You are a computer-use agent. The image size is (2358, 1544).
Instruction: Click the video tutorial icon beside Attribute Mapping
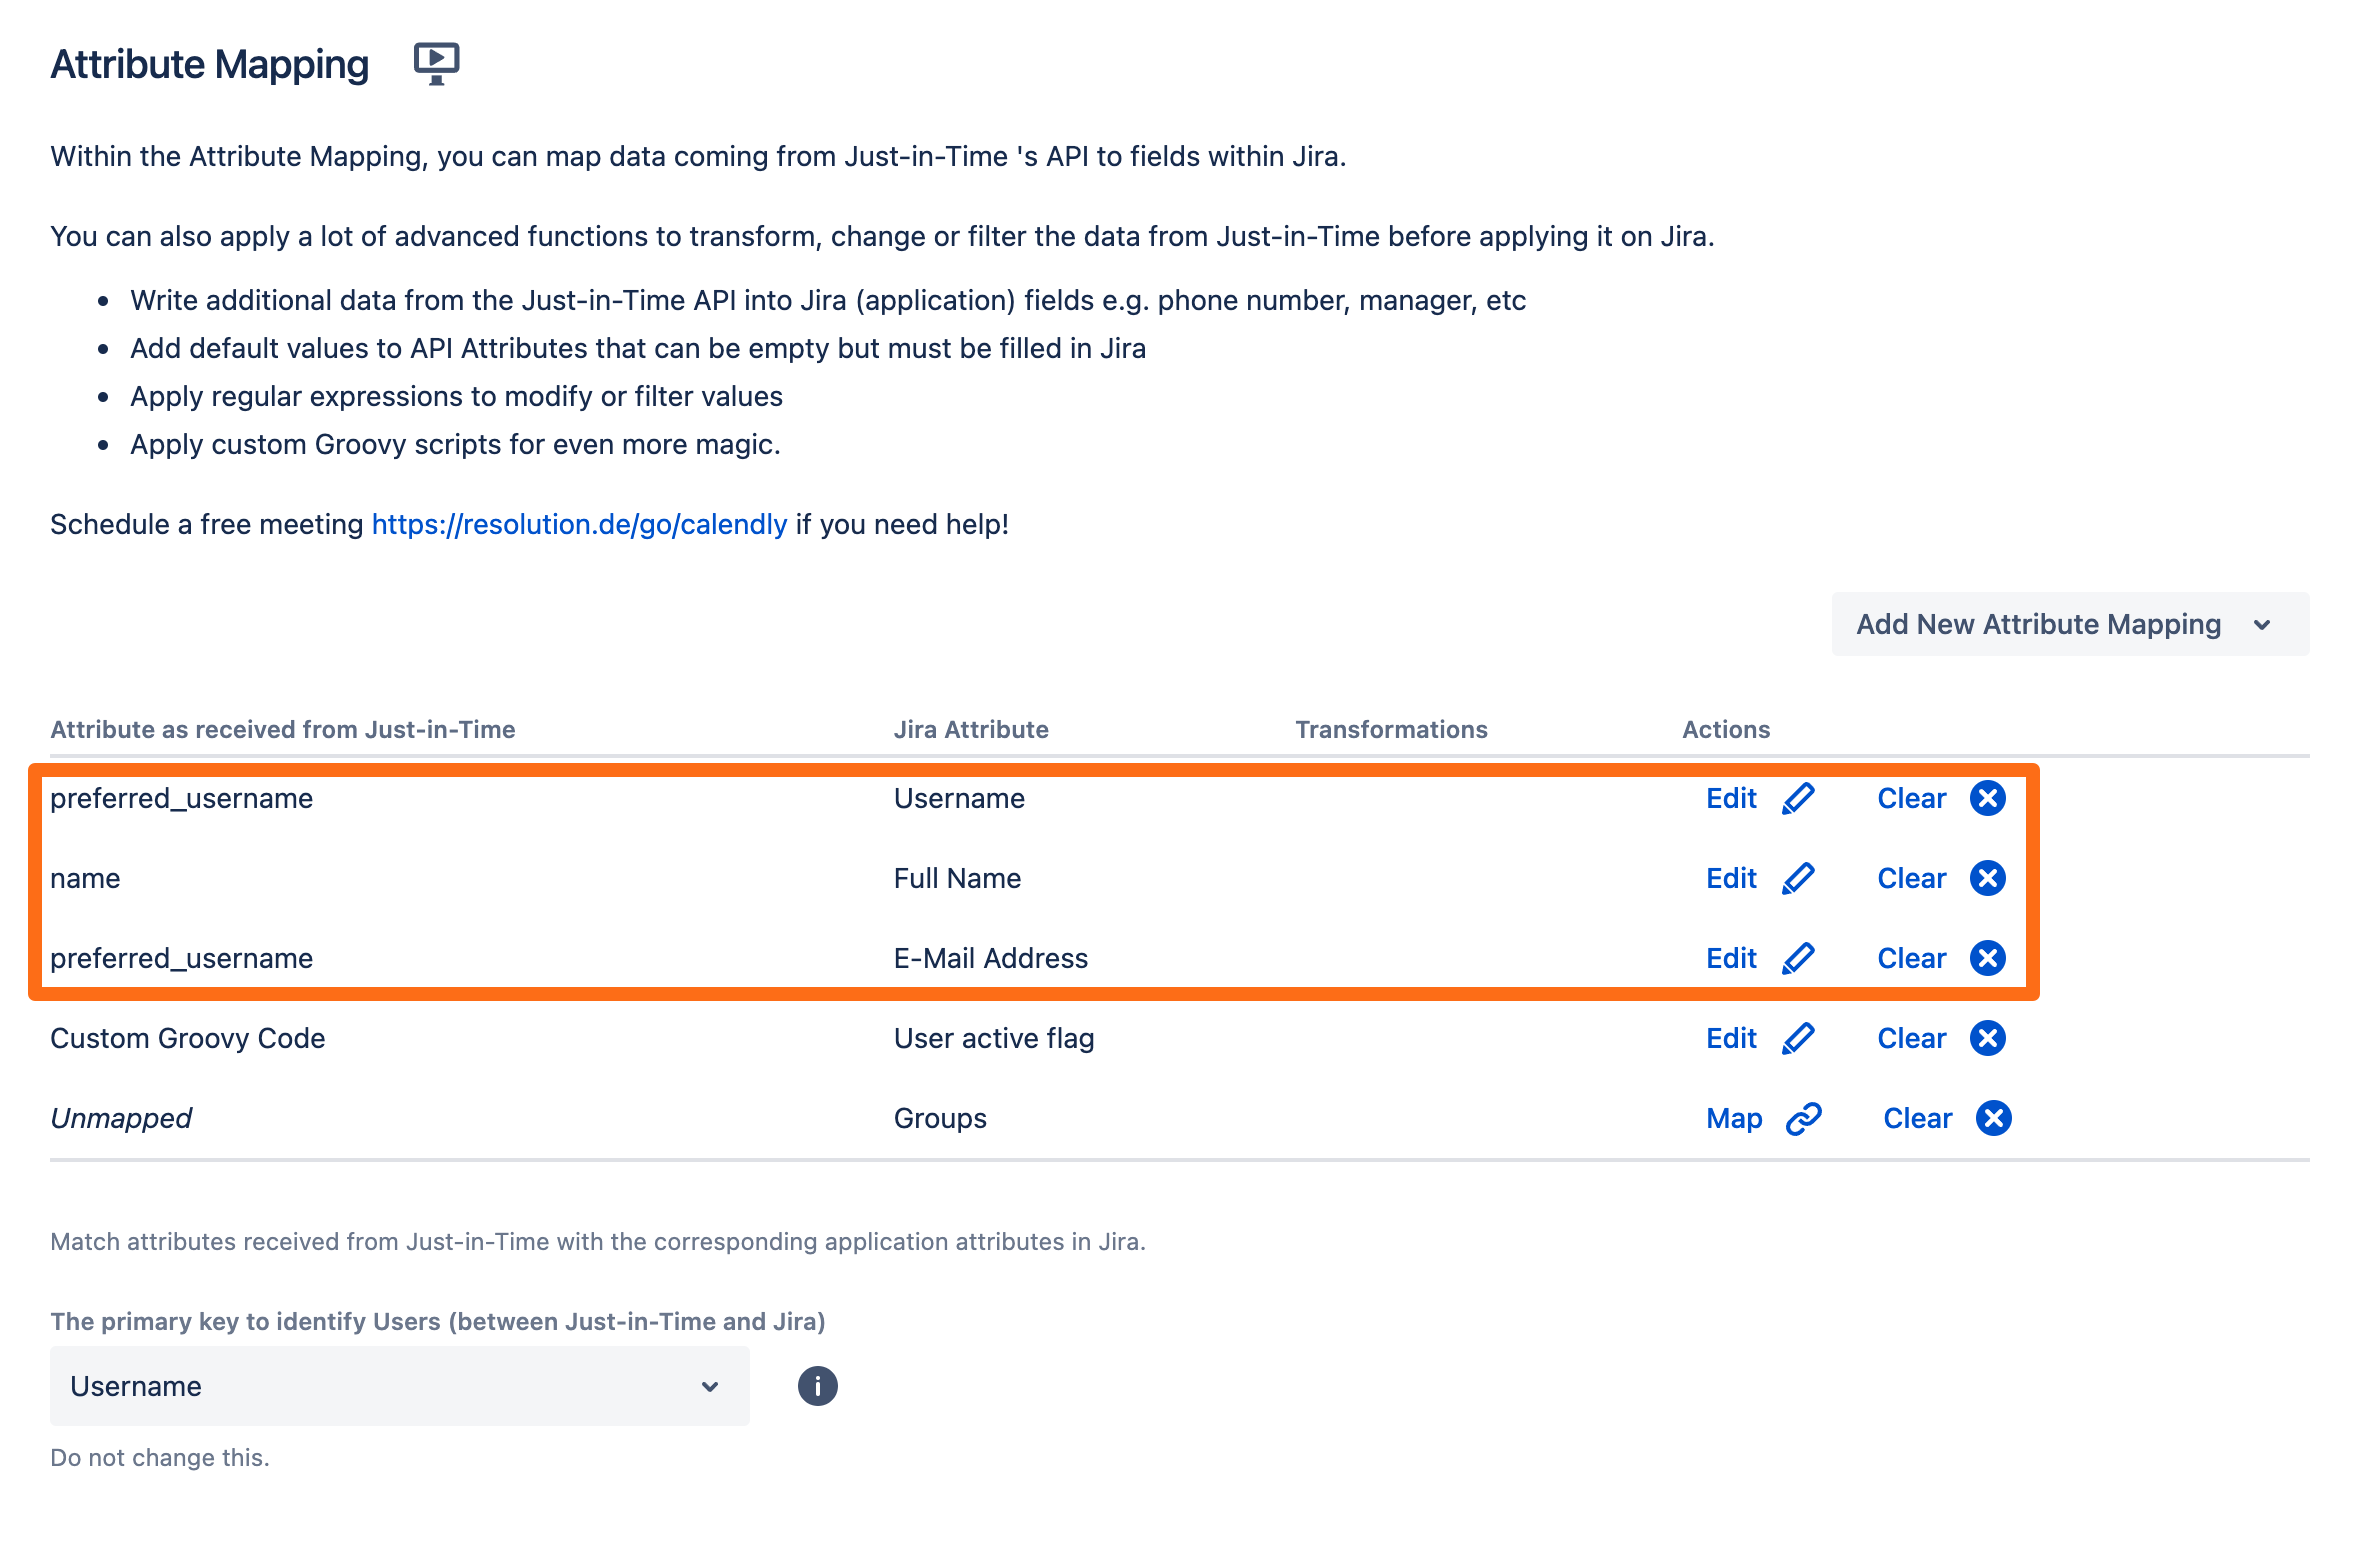click(436, 63)
